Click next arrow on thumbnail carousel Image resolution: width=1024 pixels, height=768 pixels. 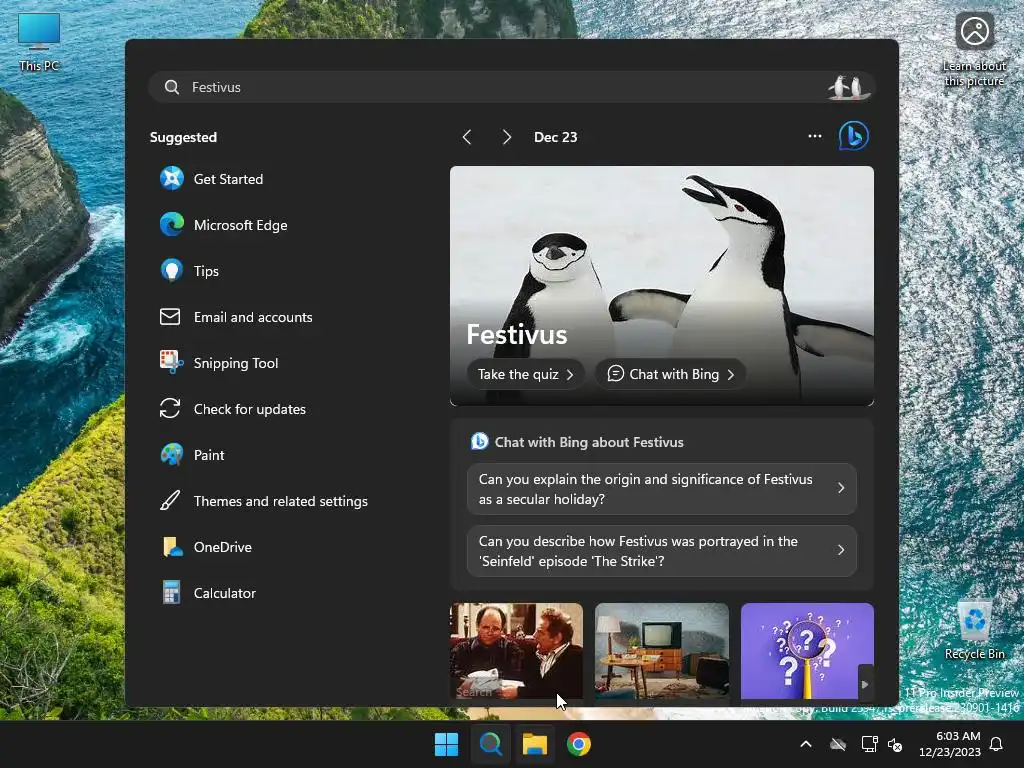(x=865, y=684)
